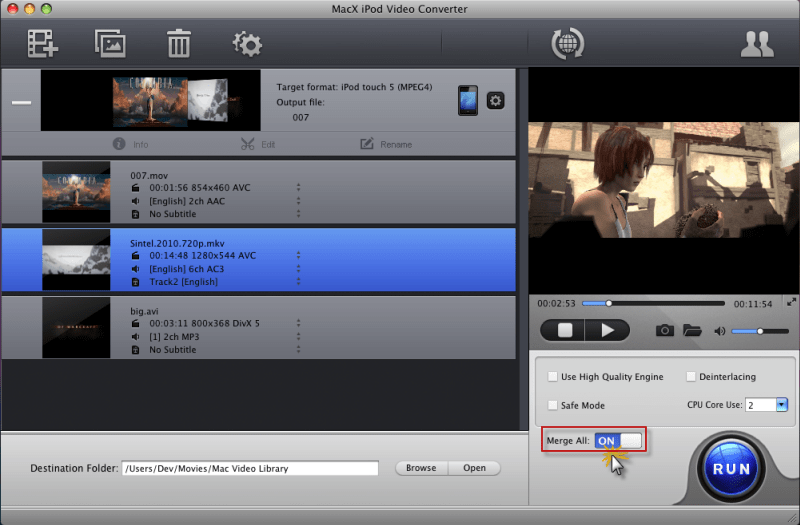This screenshot has width=800, height=525.
Task: Click the file name big.avi
Action: [x=144, y=311]
